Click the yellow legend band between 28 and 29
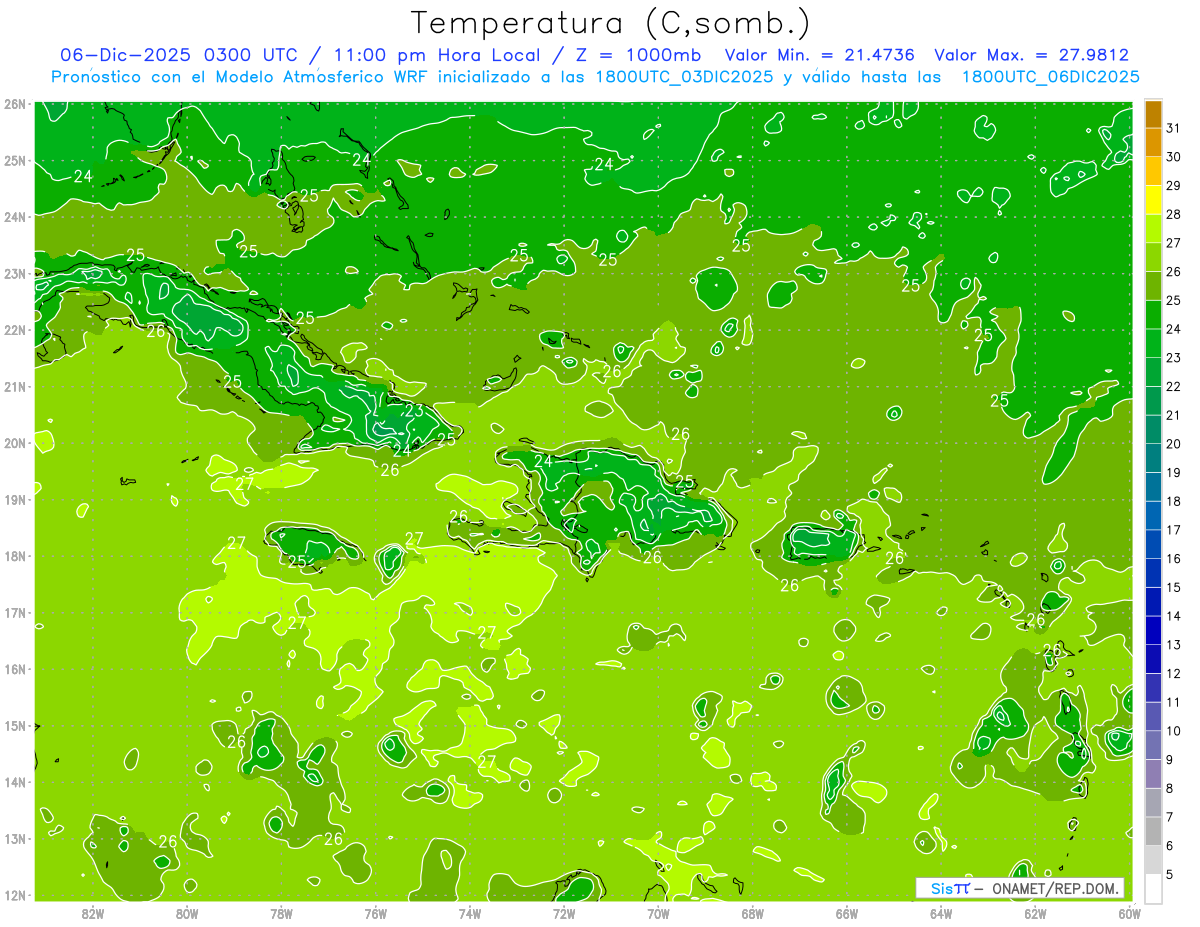Image resolution: width=1200 pixels, height=927 pixels. coord(1153,200)
